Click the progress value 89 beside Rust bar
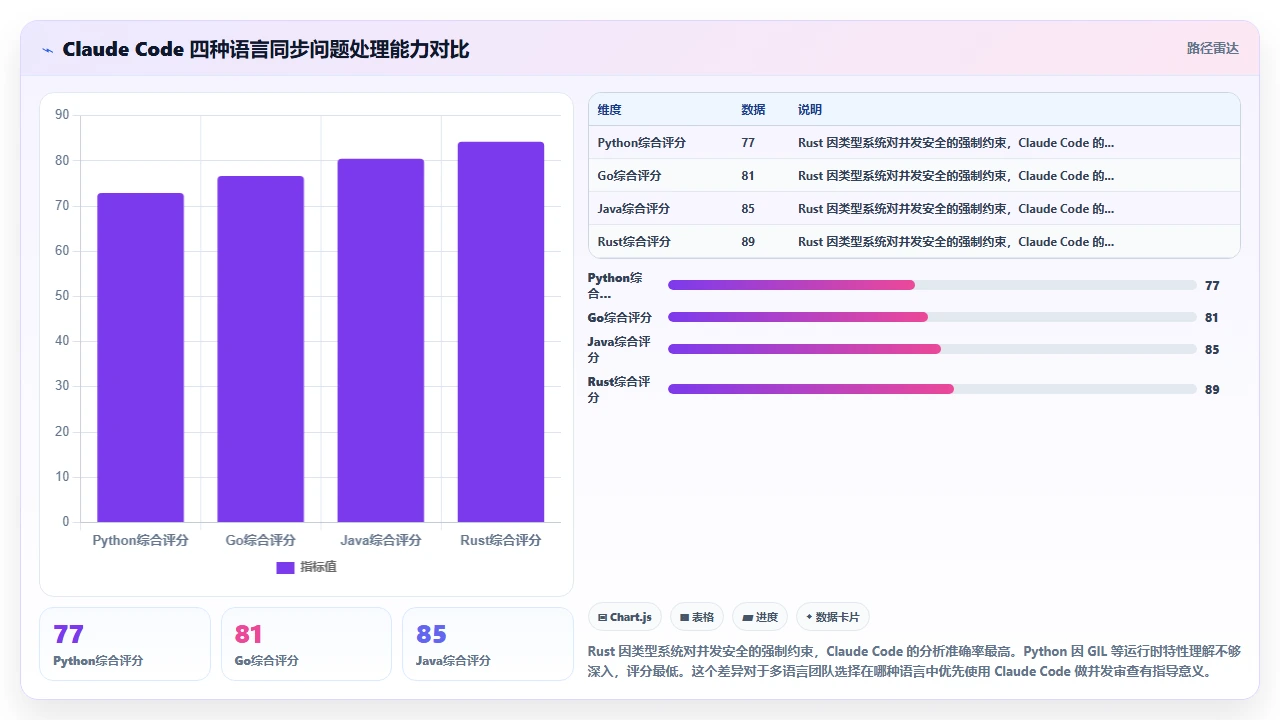 point(1212,389)
